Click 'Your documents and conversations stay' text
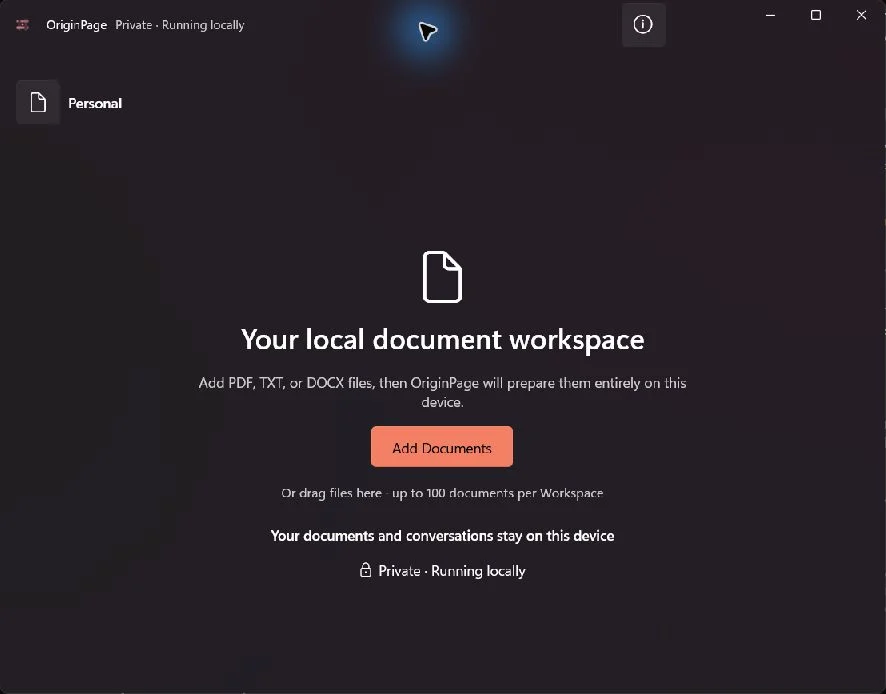 442,536
